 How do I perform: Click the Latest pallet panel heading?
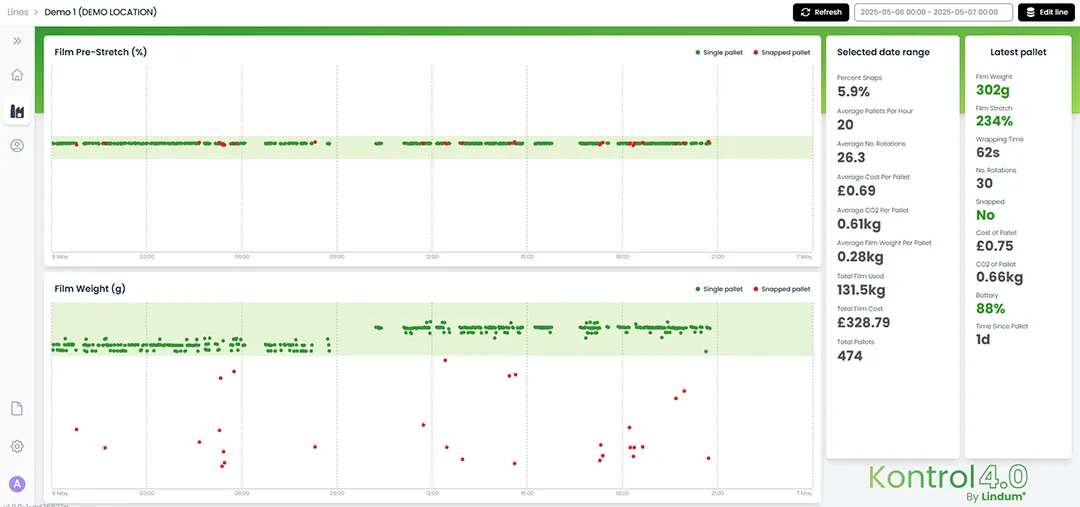[1018, 52]
